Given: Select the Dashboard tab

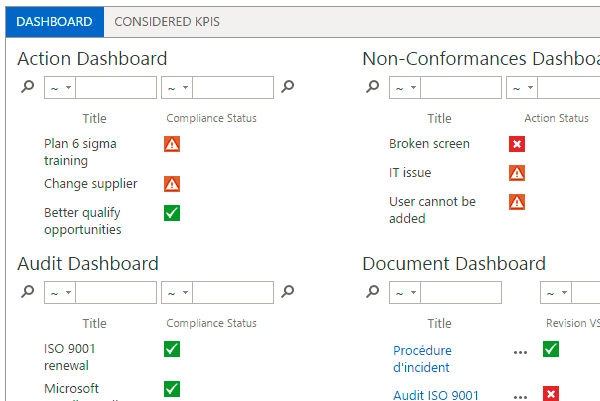Looking at the screenshot, I should (54, 22).
